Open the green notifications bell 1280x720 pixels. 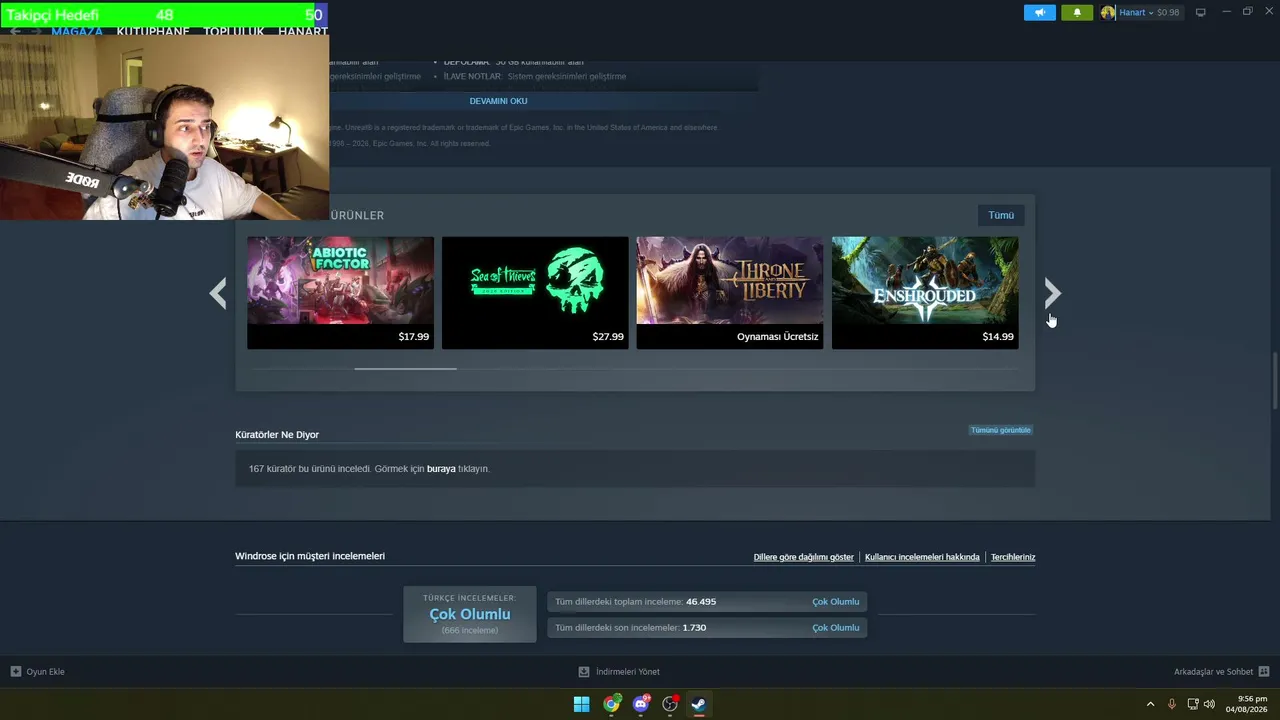(x=1077, y=13)
